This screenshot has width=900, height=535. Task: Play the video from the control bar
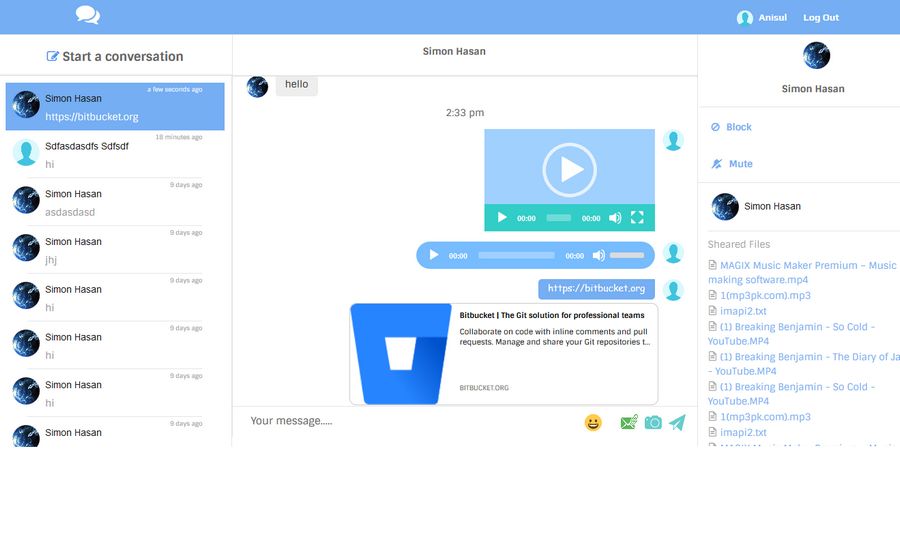click(x=502, y=218)
